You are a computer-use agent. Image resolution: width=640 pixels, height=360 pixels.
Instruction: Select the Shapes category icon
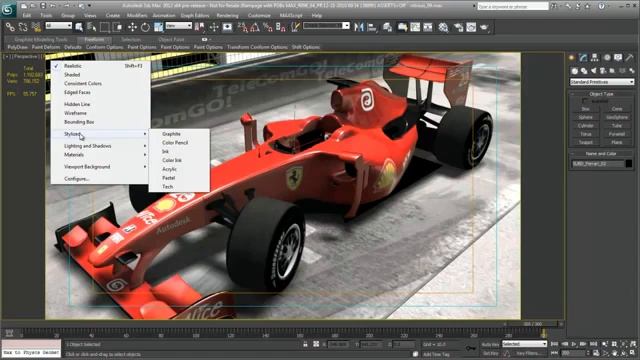pos(584,71)
